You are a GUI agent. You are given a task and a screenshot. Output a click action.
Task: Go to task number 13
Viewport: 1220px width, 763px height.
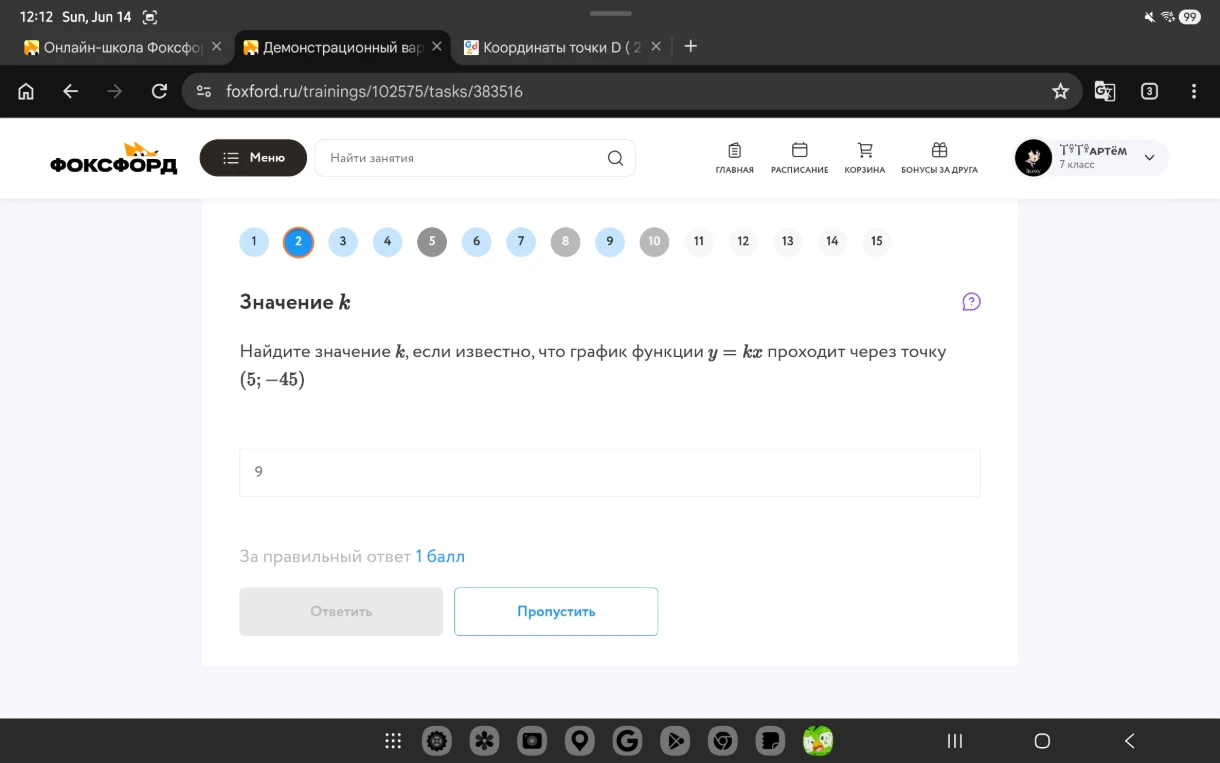point(788,241)
